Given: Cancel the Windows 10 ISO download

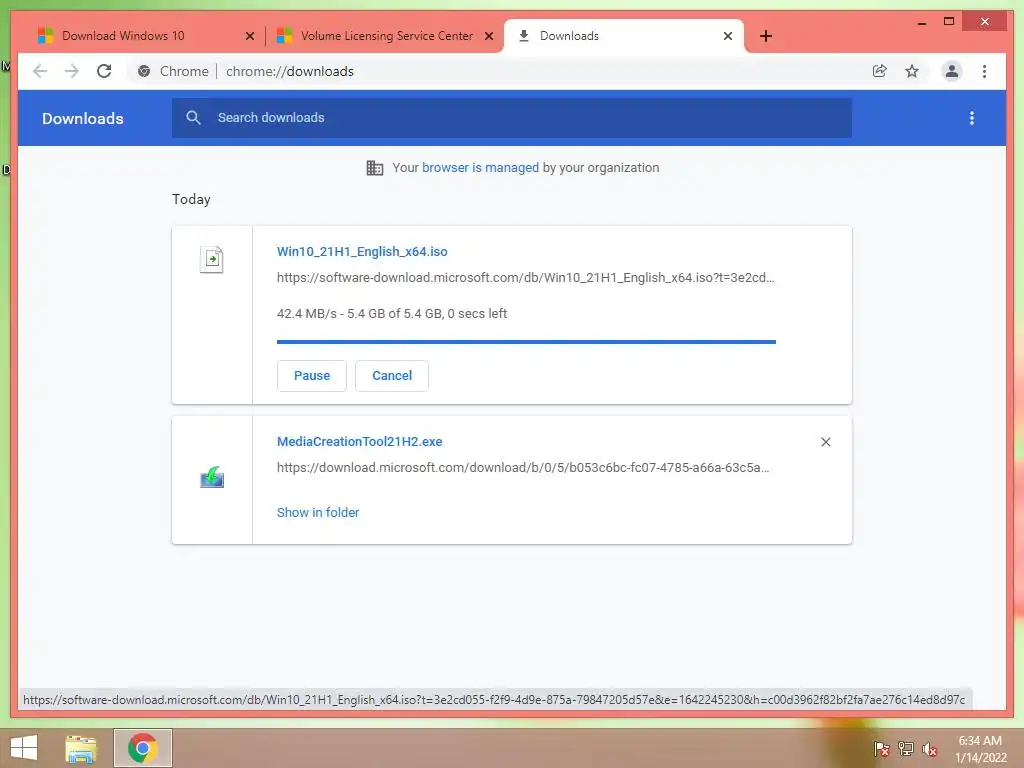Looking at the screenshot, I should click(x=392, y=376).
